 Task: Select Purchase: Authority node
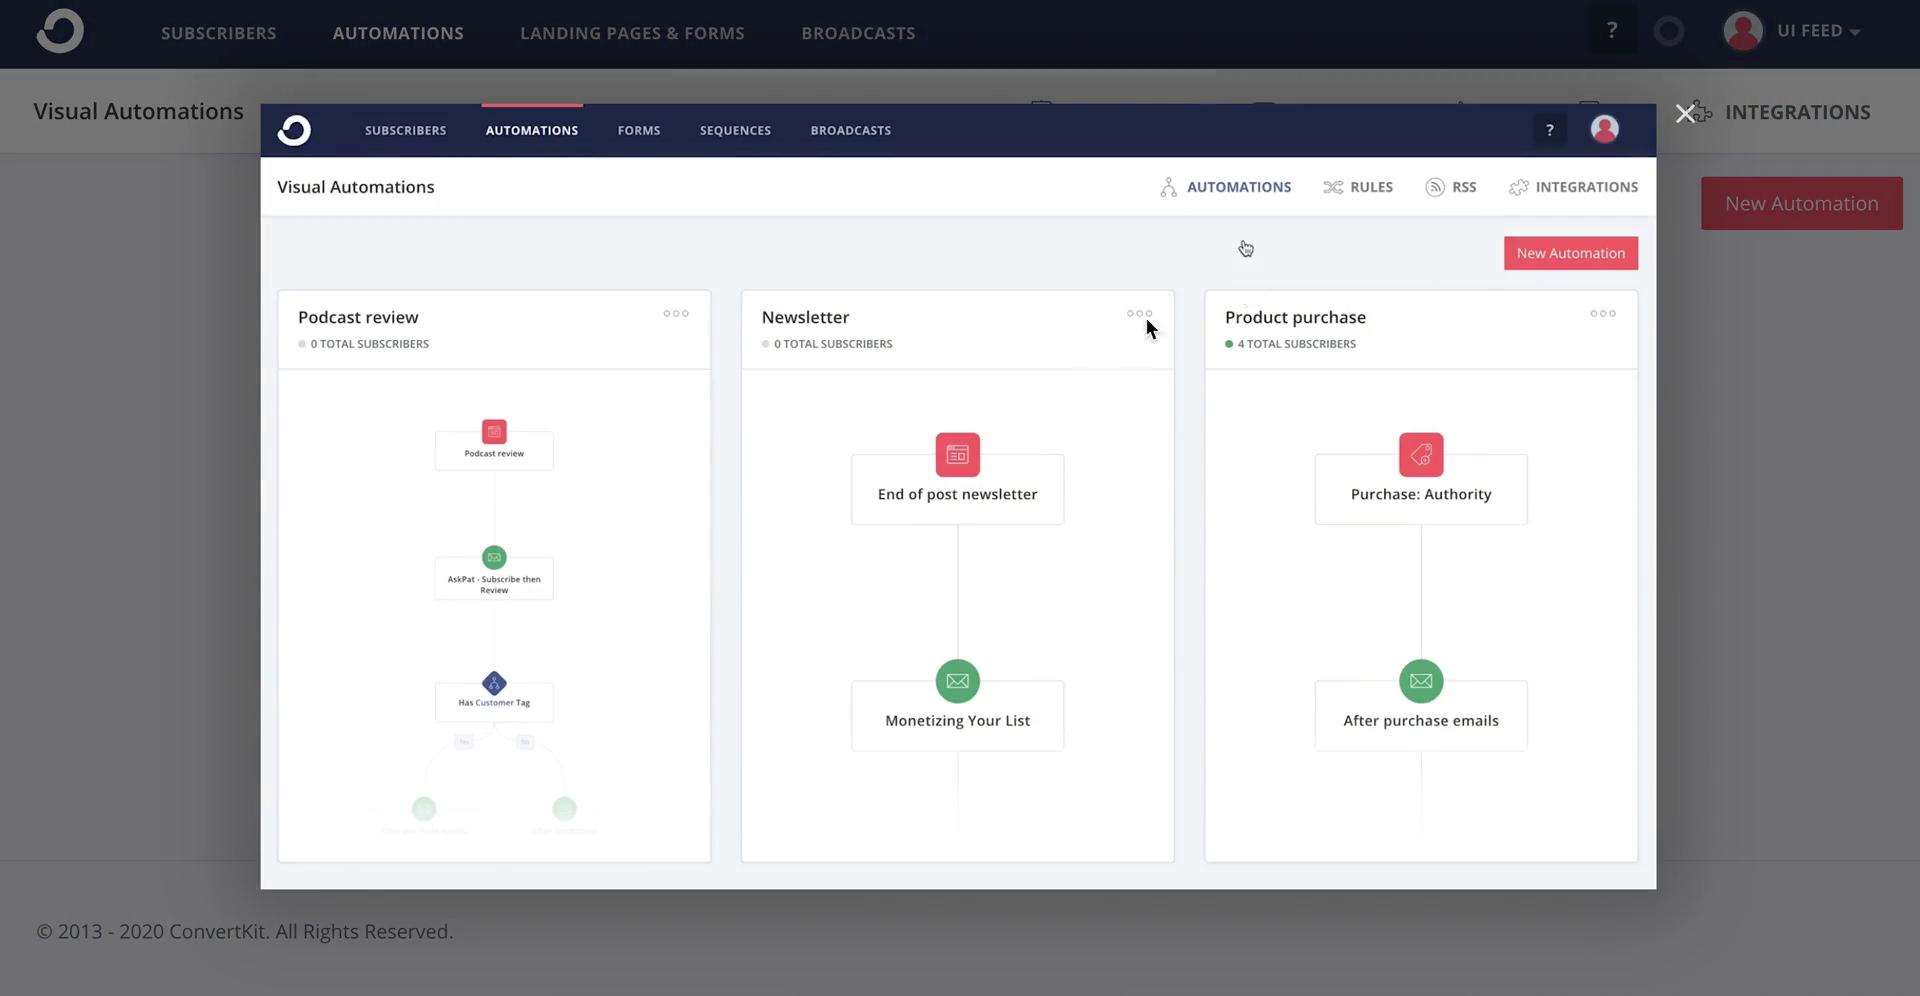[x=1421, y=489]
